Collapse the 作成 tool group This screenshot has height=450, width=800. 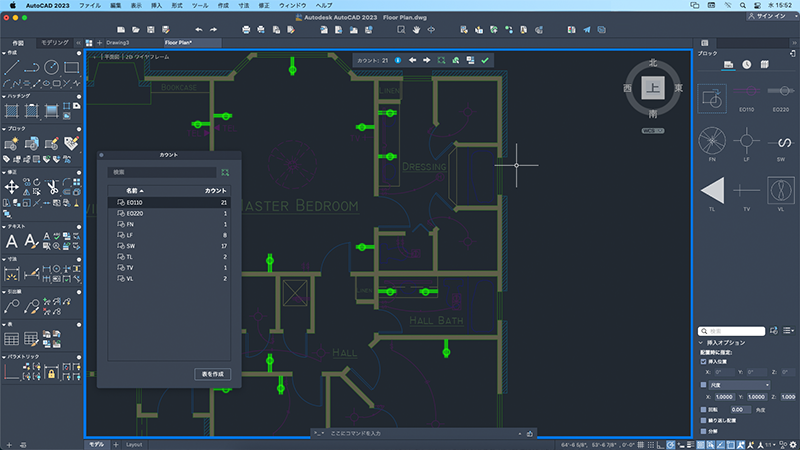(4, 53)
